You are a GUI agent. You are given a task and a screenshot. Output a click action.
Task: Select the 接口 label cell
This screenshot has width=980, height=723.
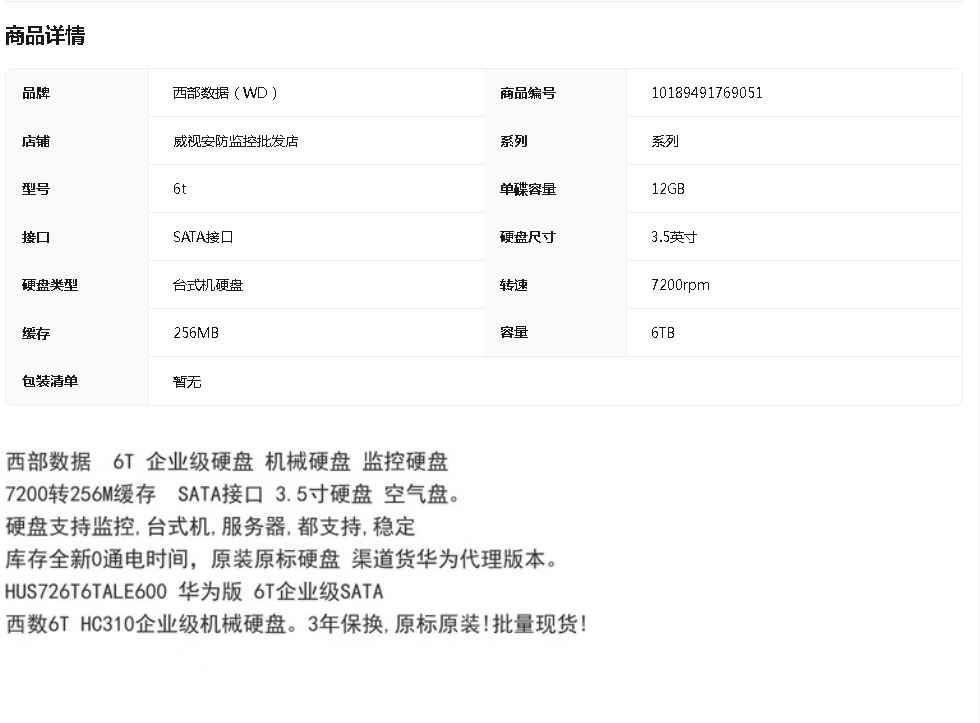click(x=77, y=237)
